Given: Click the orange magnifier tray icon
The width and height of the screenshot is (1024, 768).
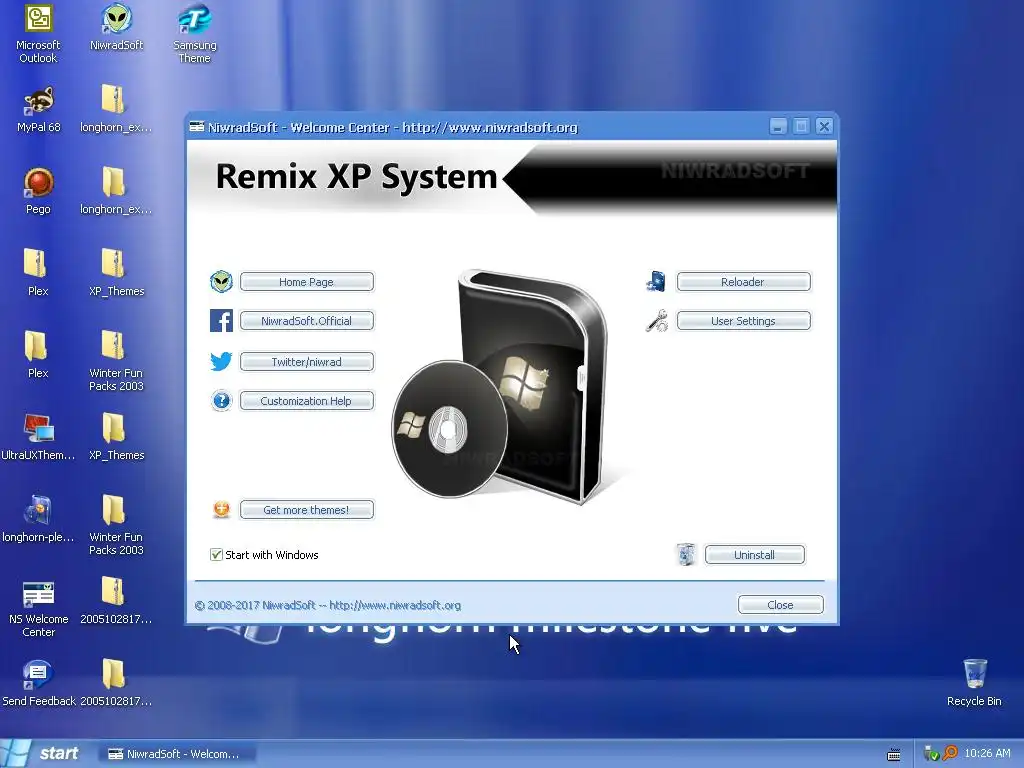Looking at the screenshot, I should [x=950, y=754].
